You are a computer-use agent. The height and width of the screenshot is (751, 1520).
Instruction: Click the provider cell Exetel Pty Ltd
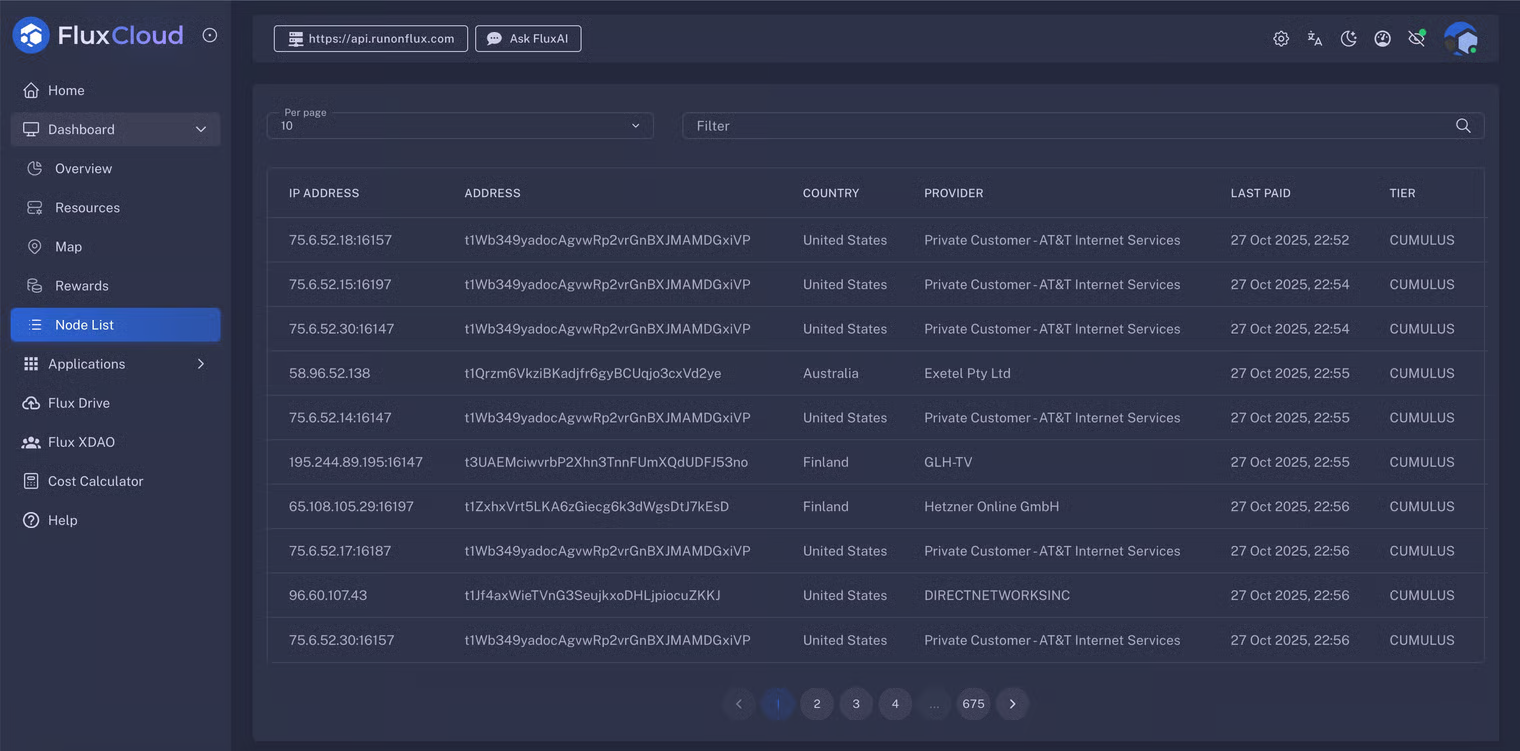tap(967, 373)
